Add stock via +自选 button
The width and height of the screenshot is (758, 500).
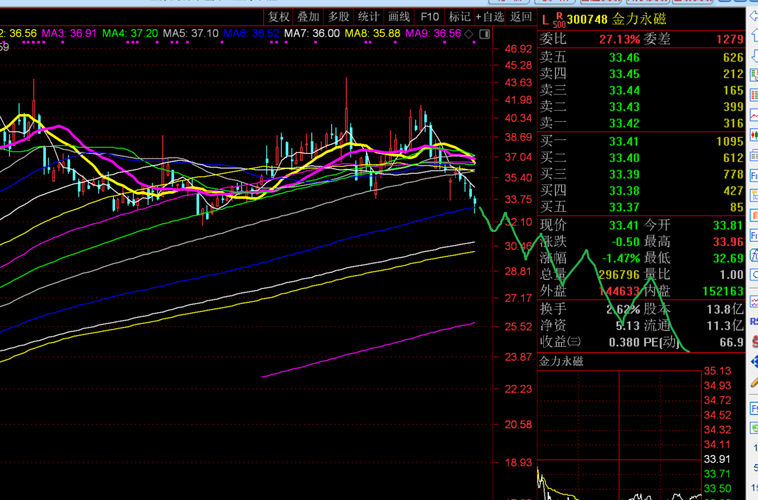pyautogui.click(x=490, y=17)
